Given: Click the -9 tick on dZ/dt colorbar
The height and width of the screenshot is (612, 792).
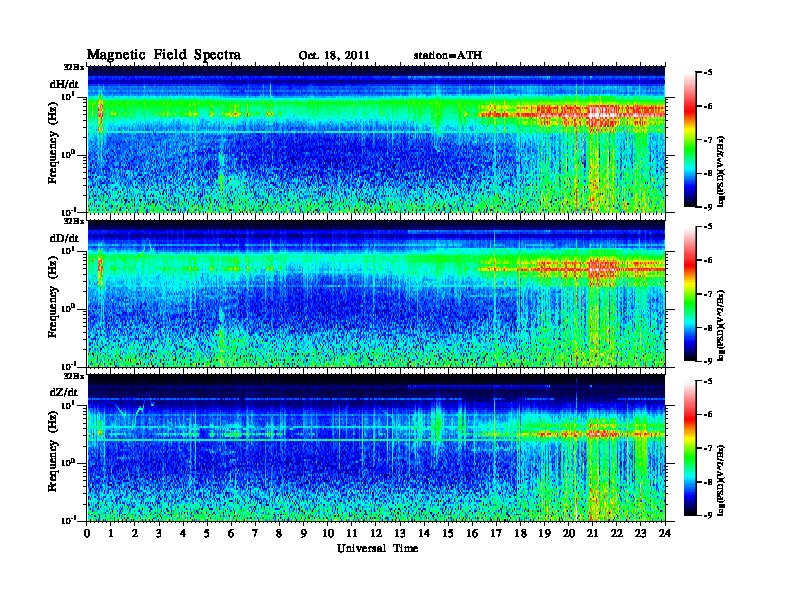Looking at the screenshot, I should click(x=708, y=515).
